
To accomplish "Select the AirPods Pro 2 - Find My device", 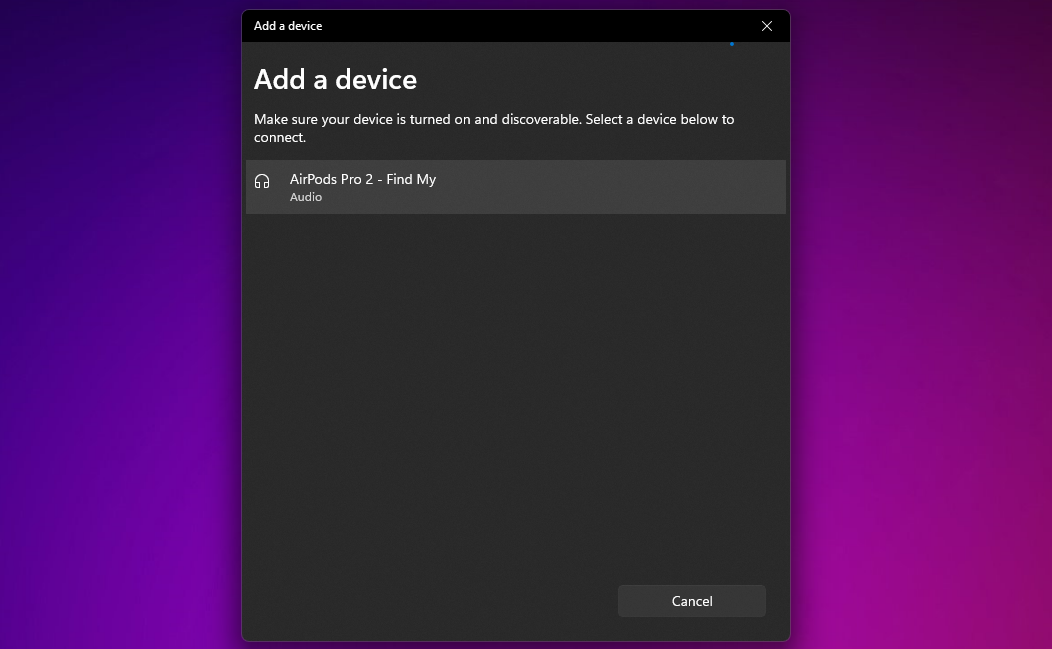I will tap(515, 187).
